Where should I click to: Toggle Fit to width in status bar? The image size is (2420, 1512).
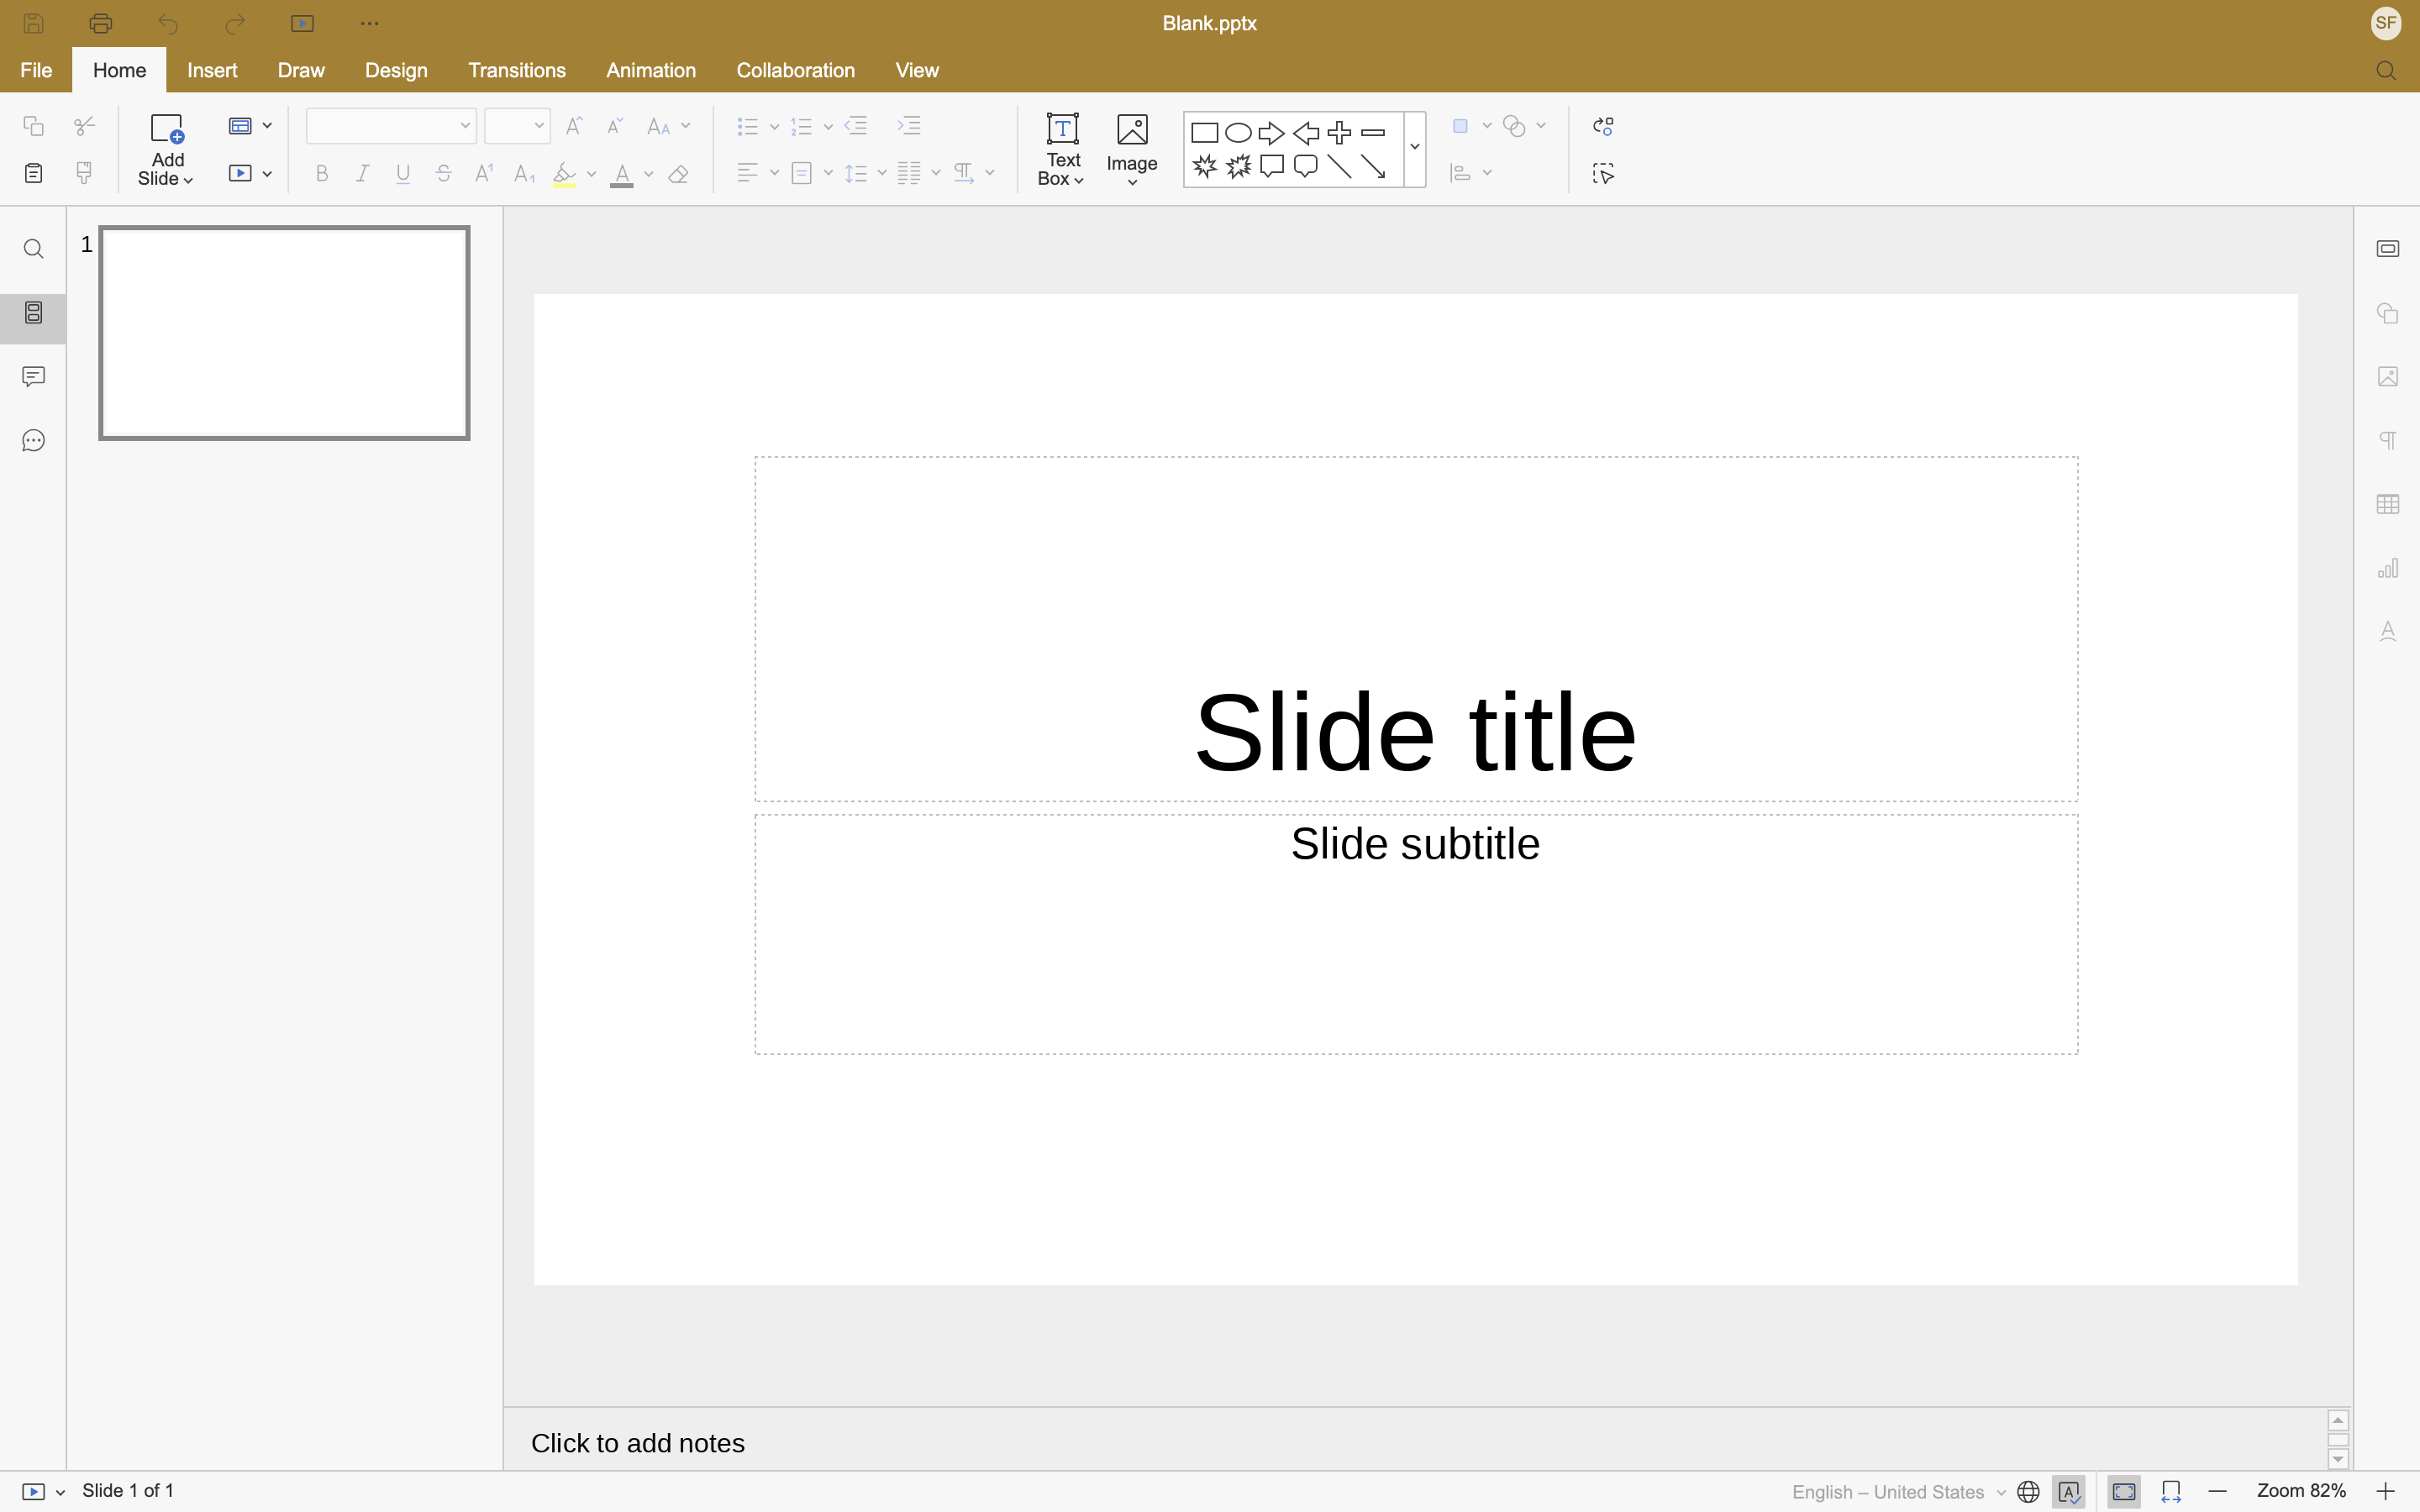click(x=2171, y=1492)
